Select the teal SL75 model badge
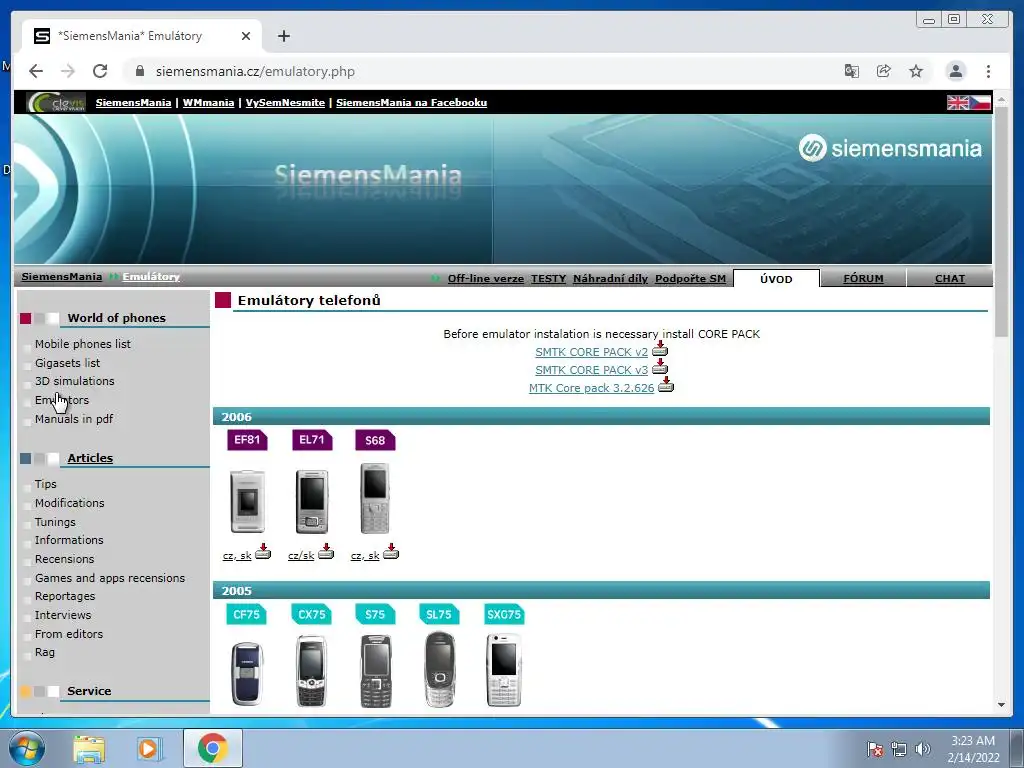This screenshot has width=1024, height=768. 439,615
